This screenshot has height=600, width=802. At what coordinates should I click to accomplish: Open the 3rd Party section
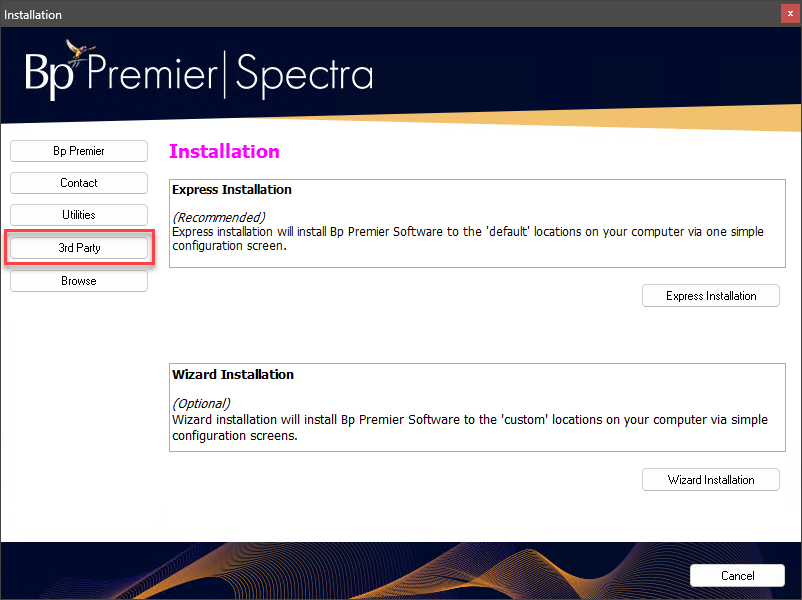[x=79, y=248]
